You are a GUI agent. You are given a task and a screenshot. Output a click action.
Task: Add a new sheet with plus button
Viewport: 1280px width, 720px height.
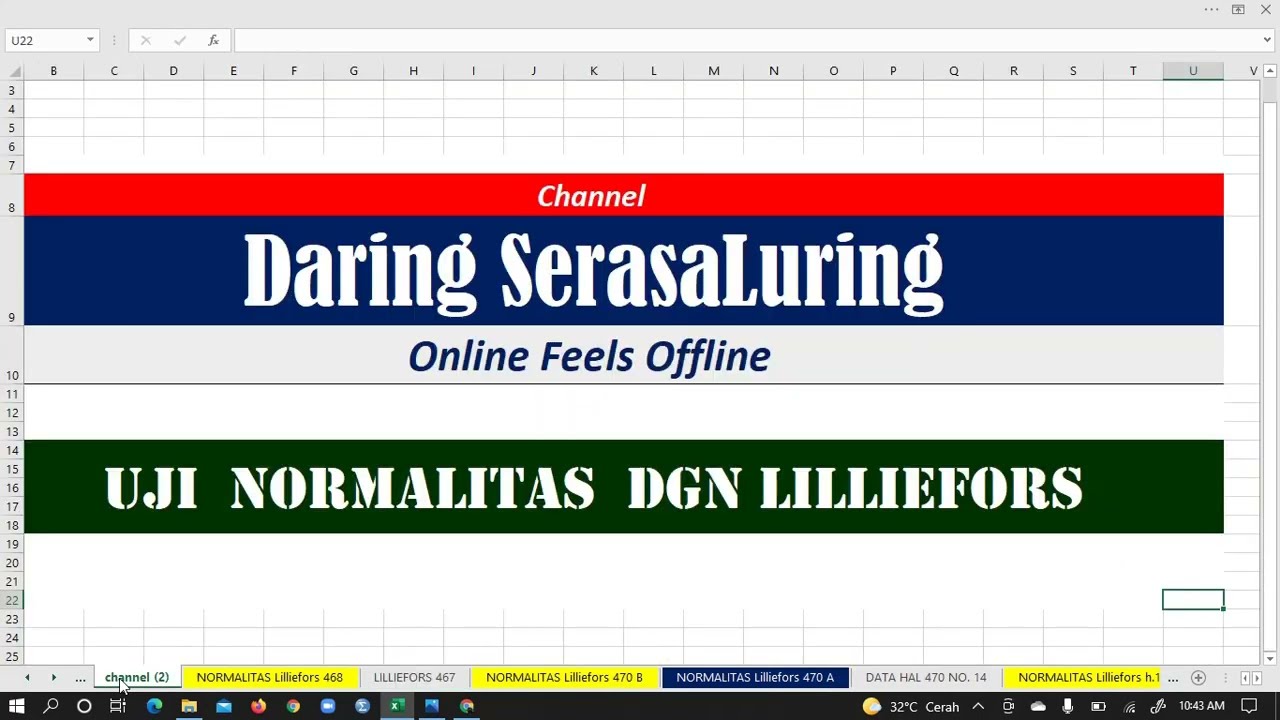pyautogui.click(x=1198, y=678)
